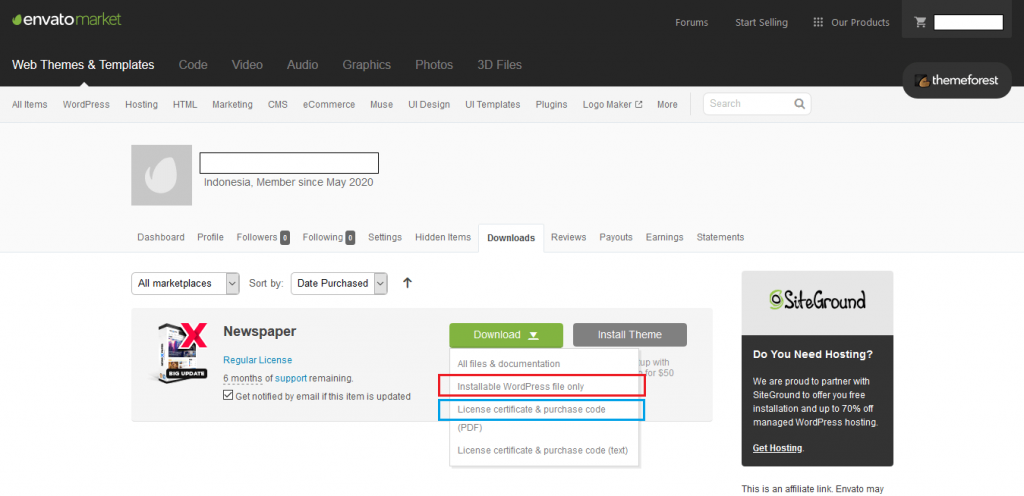Screen dimensions: 1024x496
Task: Open the Followers tab
Action: 263,237
